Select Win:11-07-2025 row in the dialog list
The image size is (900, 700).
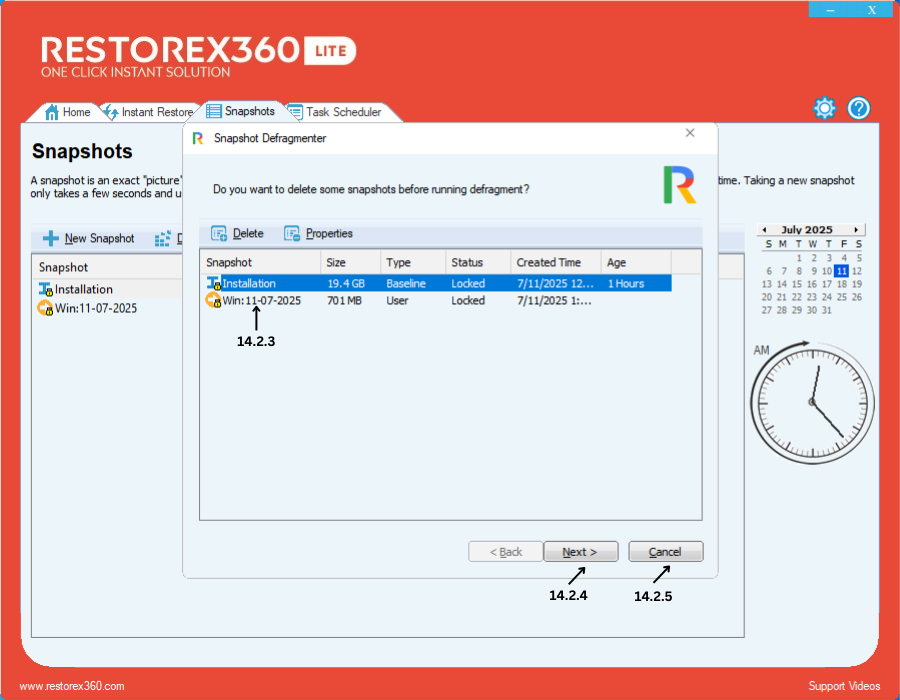pos(261,301)
